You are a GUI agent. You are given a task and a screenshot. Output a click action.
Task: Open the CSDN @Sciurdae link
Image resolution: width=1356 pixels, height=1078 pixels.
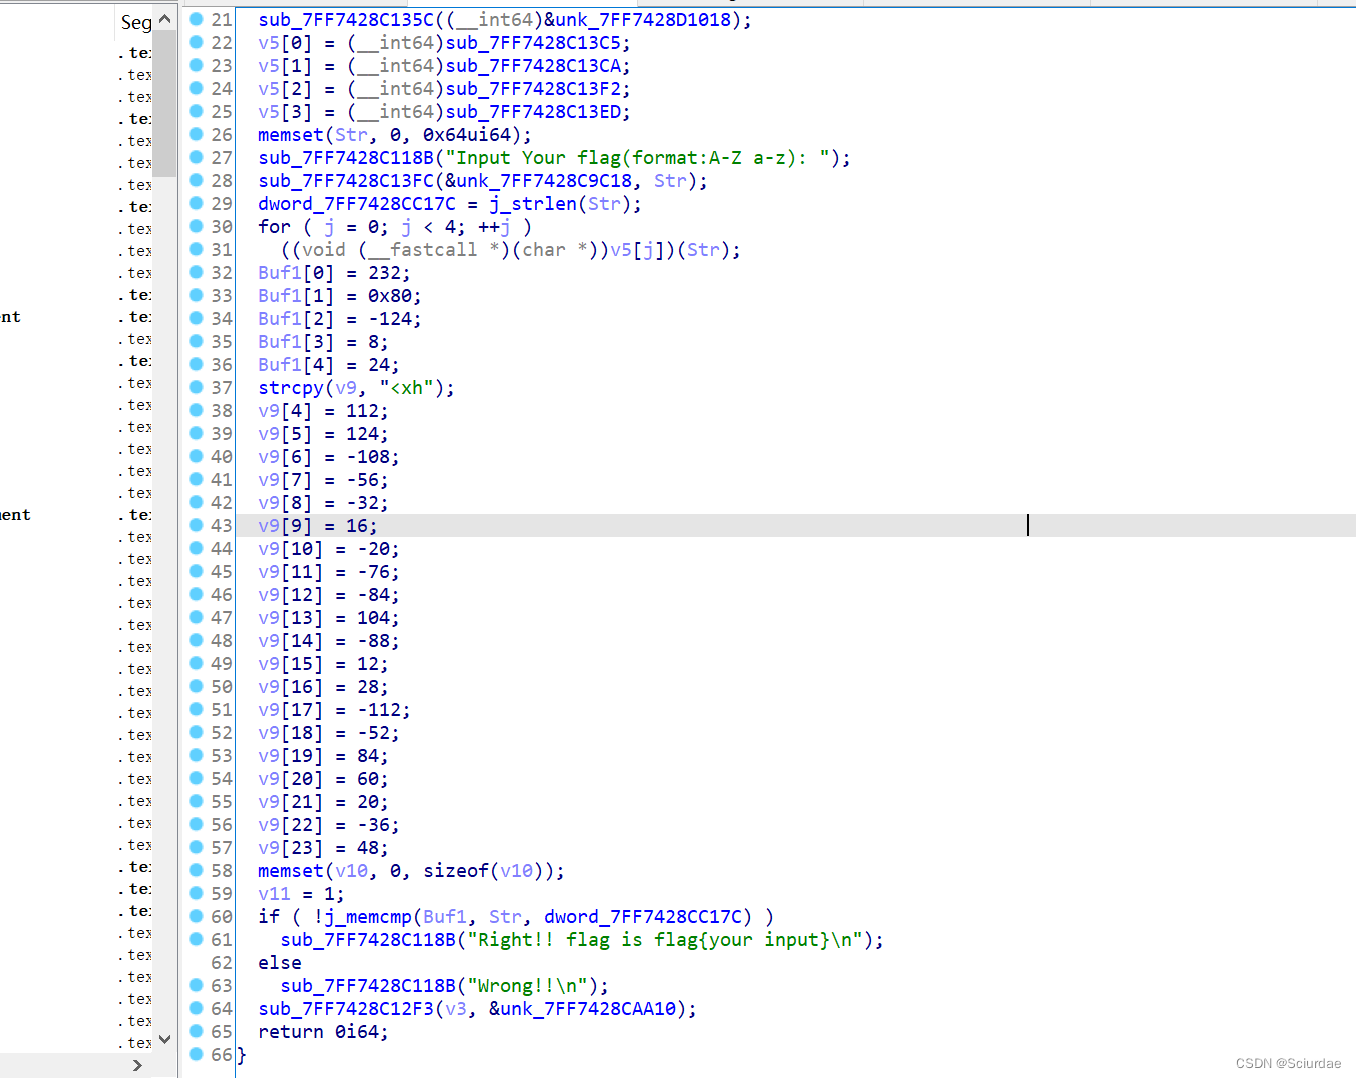[1287, 1063]
